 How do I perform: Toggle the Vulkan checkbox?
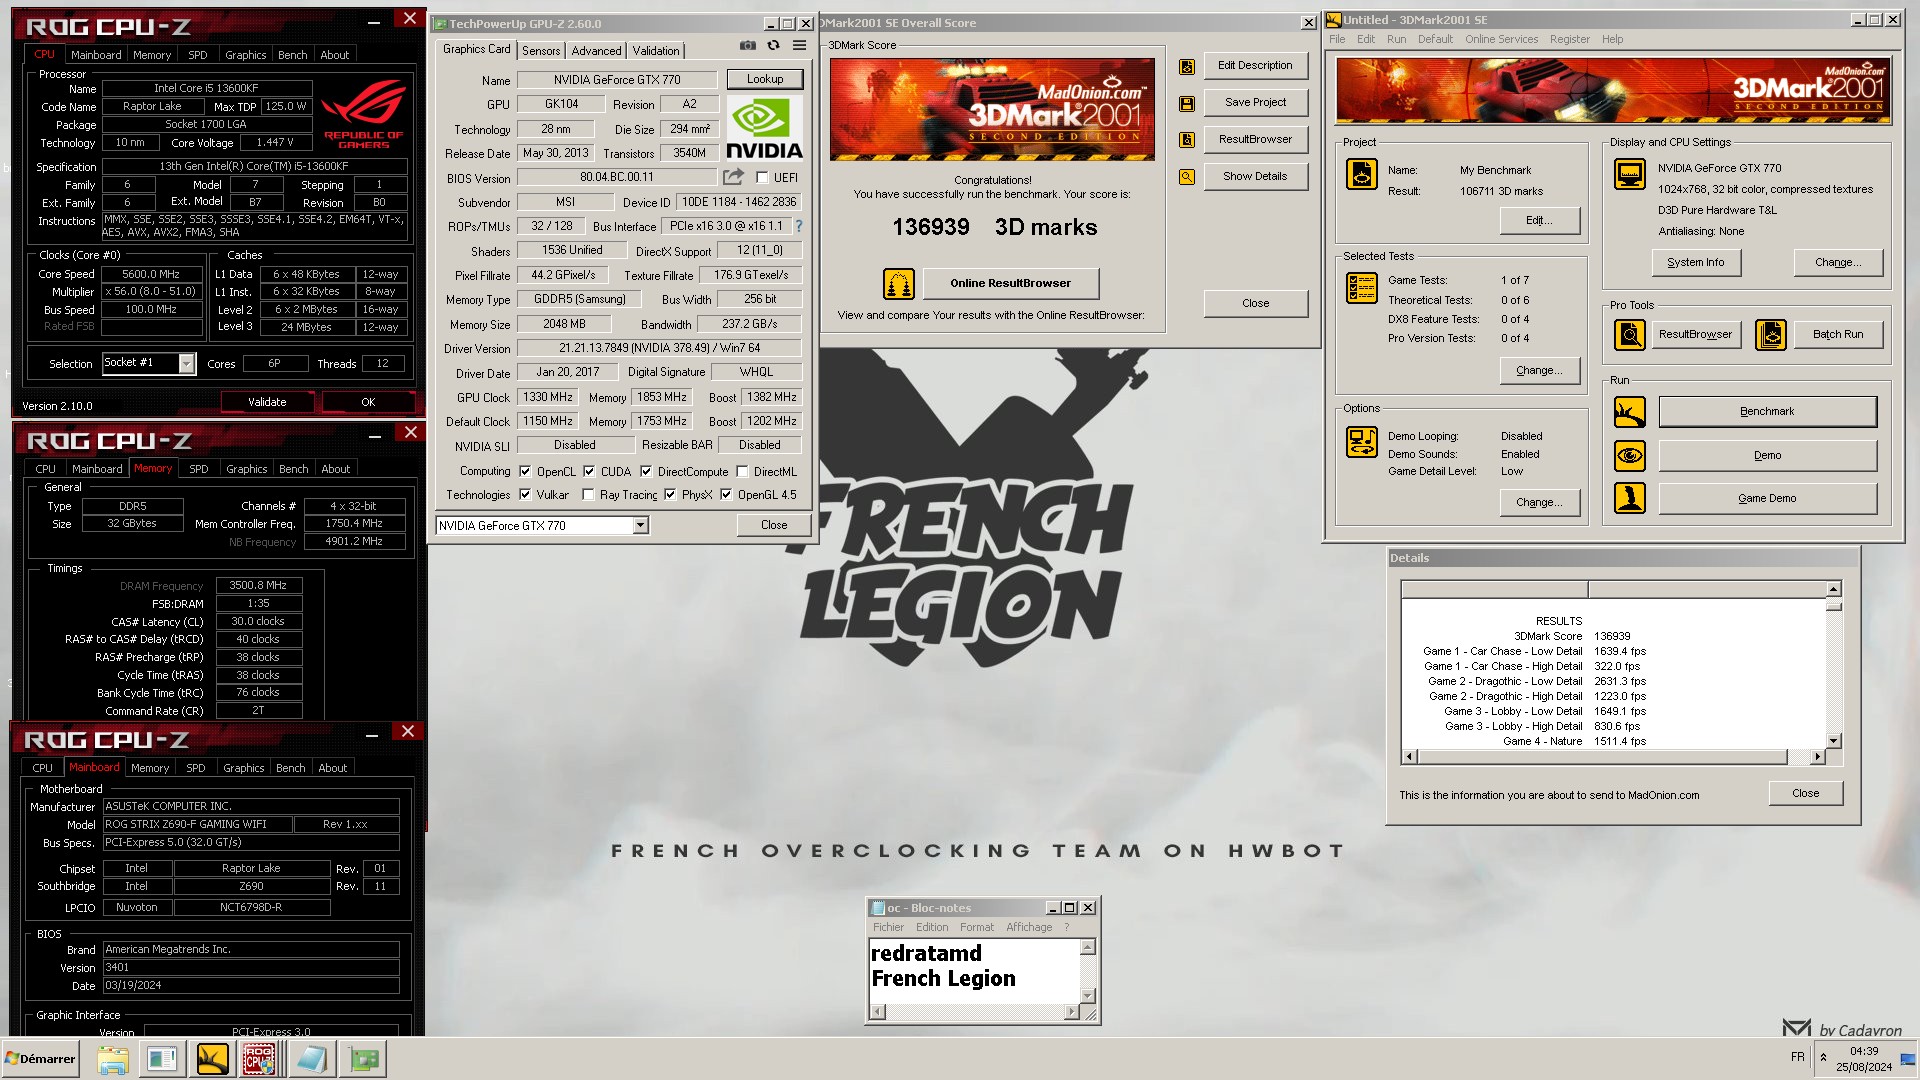[x=525, y=494]
